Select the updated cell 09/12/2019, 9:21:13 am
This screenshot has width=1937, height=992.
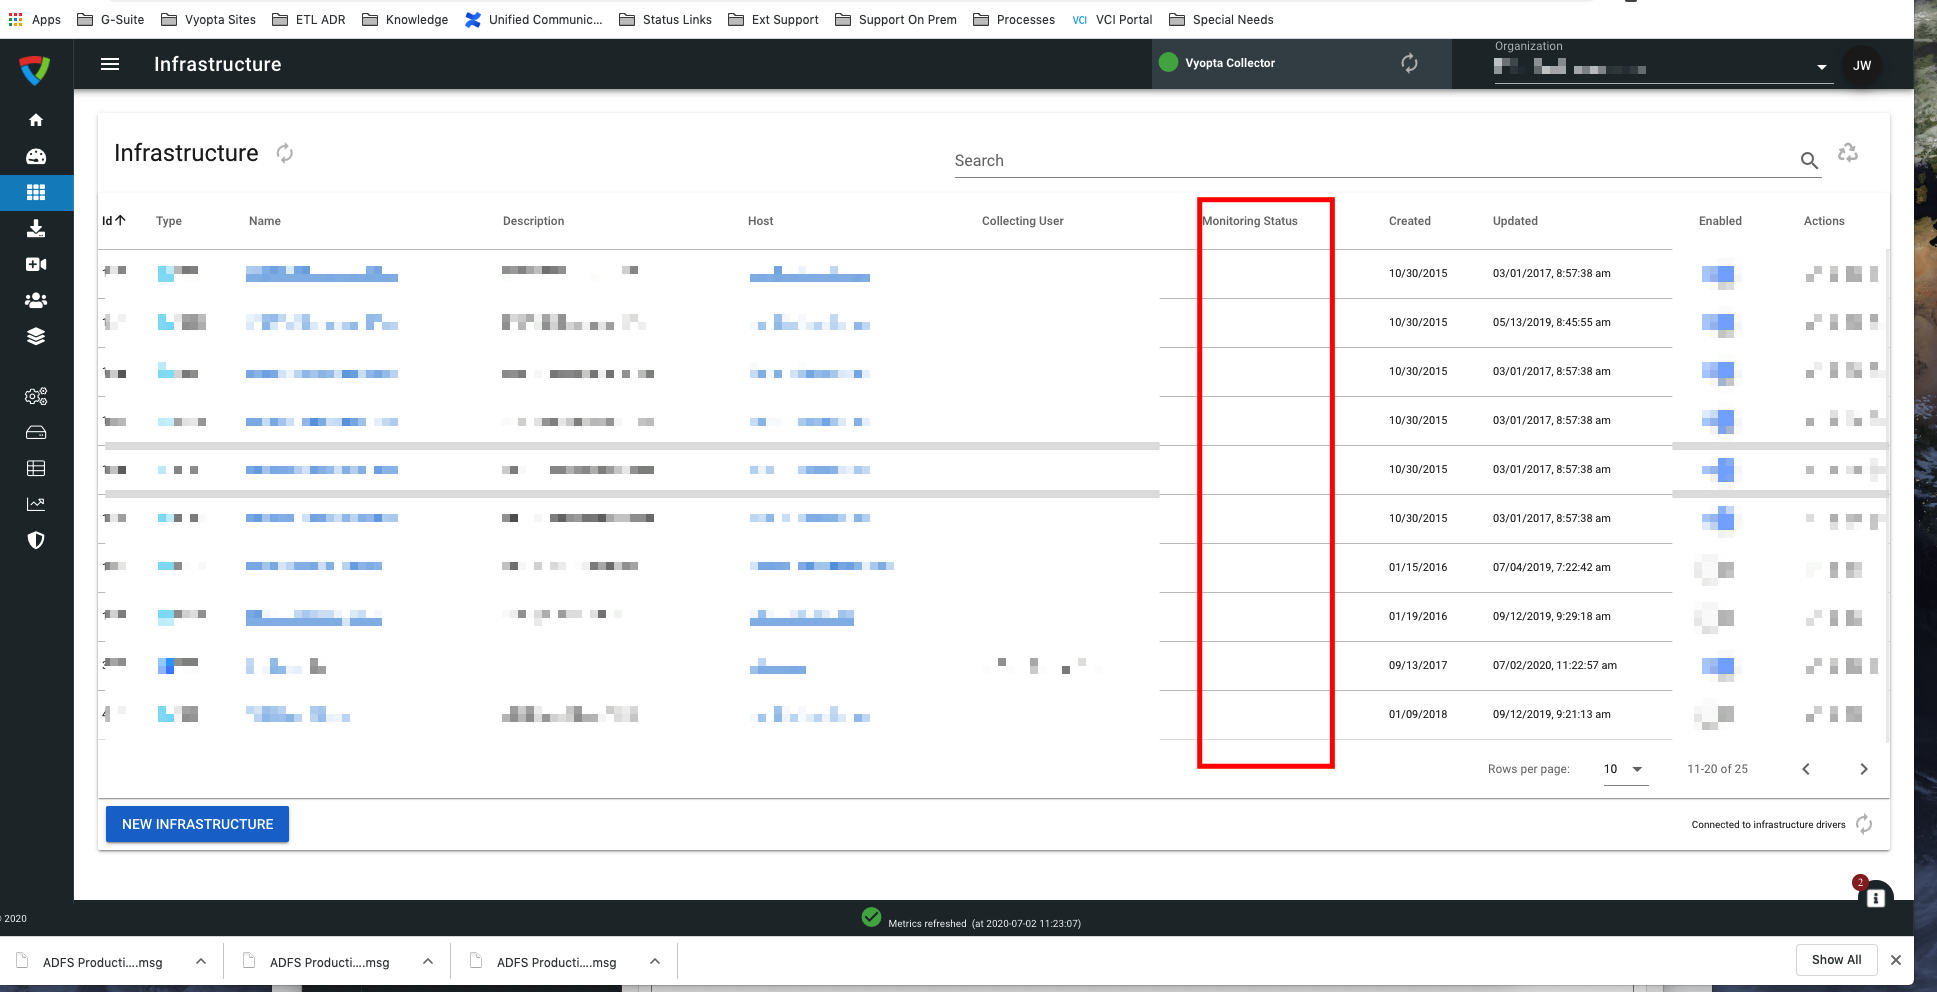(x=1552, y=714)
